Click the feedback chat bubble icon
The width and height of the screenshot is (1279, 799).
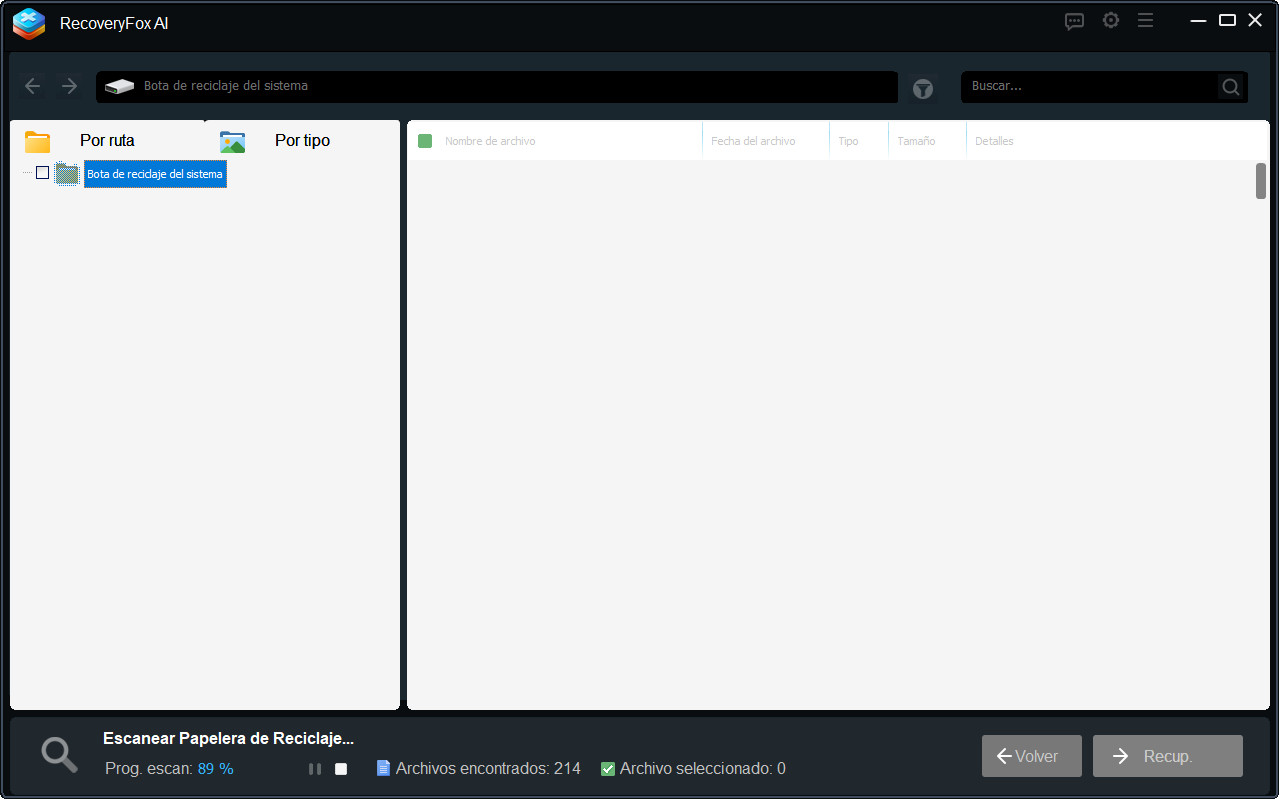[1074, 21]
